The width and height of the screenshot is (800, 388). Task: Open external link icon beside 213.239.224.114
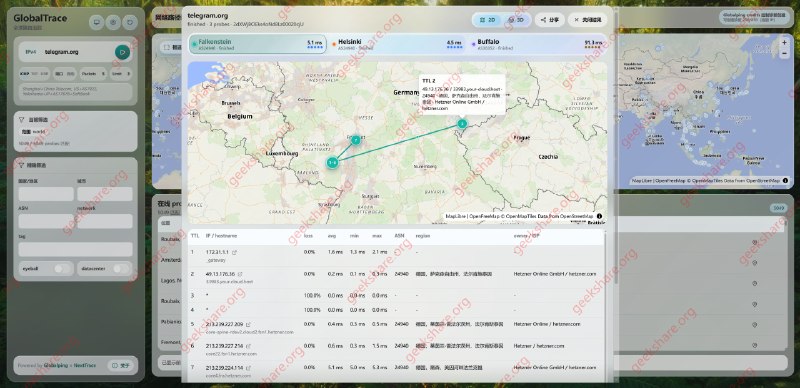tap(248, 368)
